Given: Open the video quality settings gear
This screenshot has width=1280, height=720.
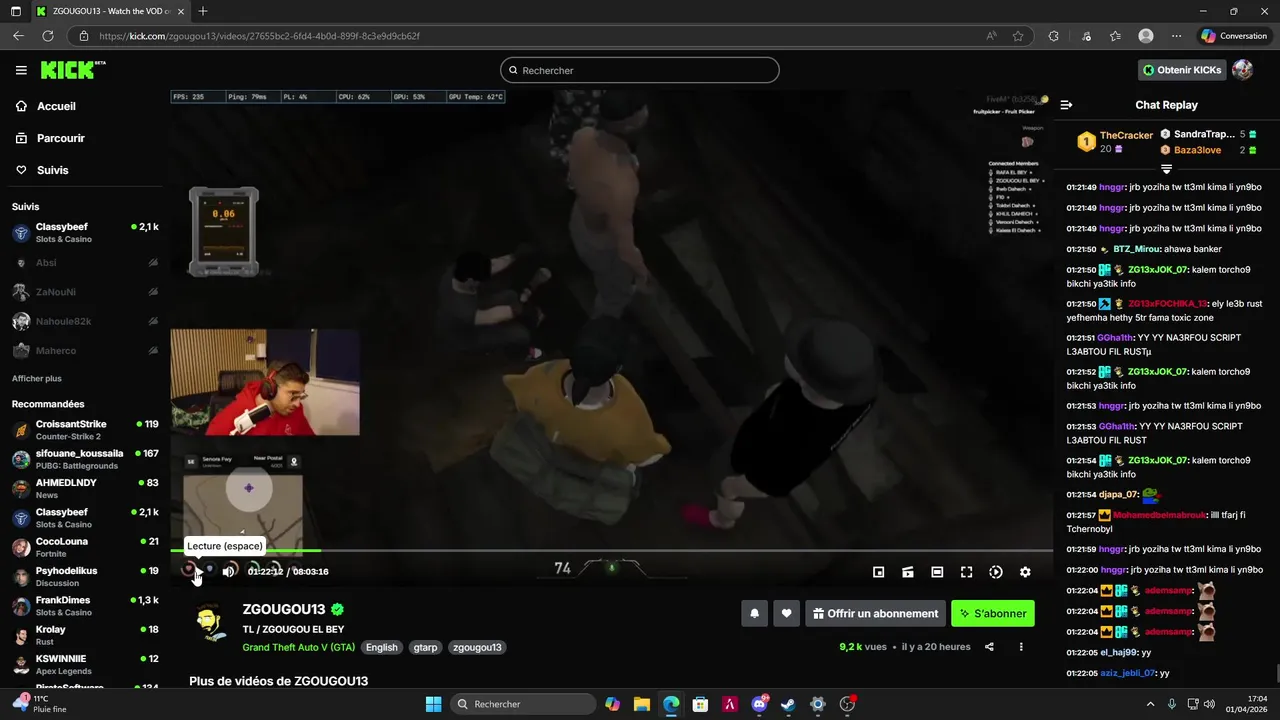Looking at the screenshot, I should 1025,572.
